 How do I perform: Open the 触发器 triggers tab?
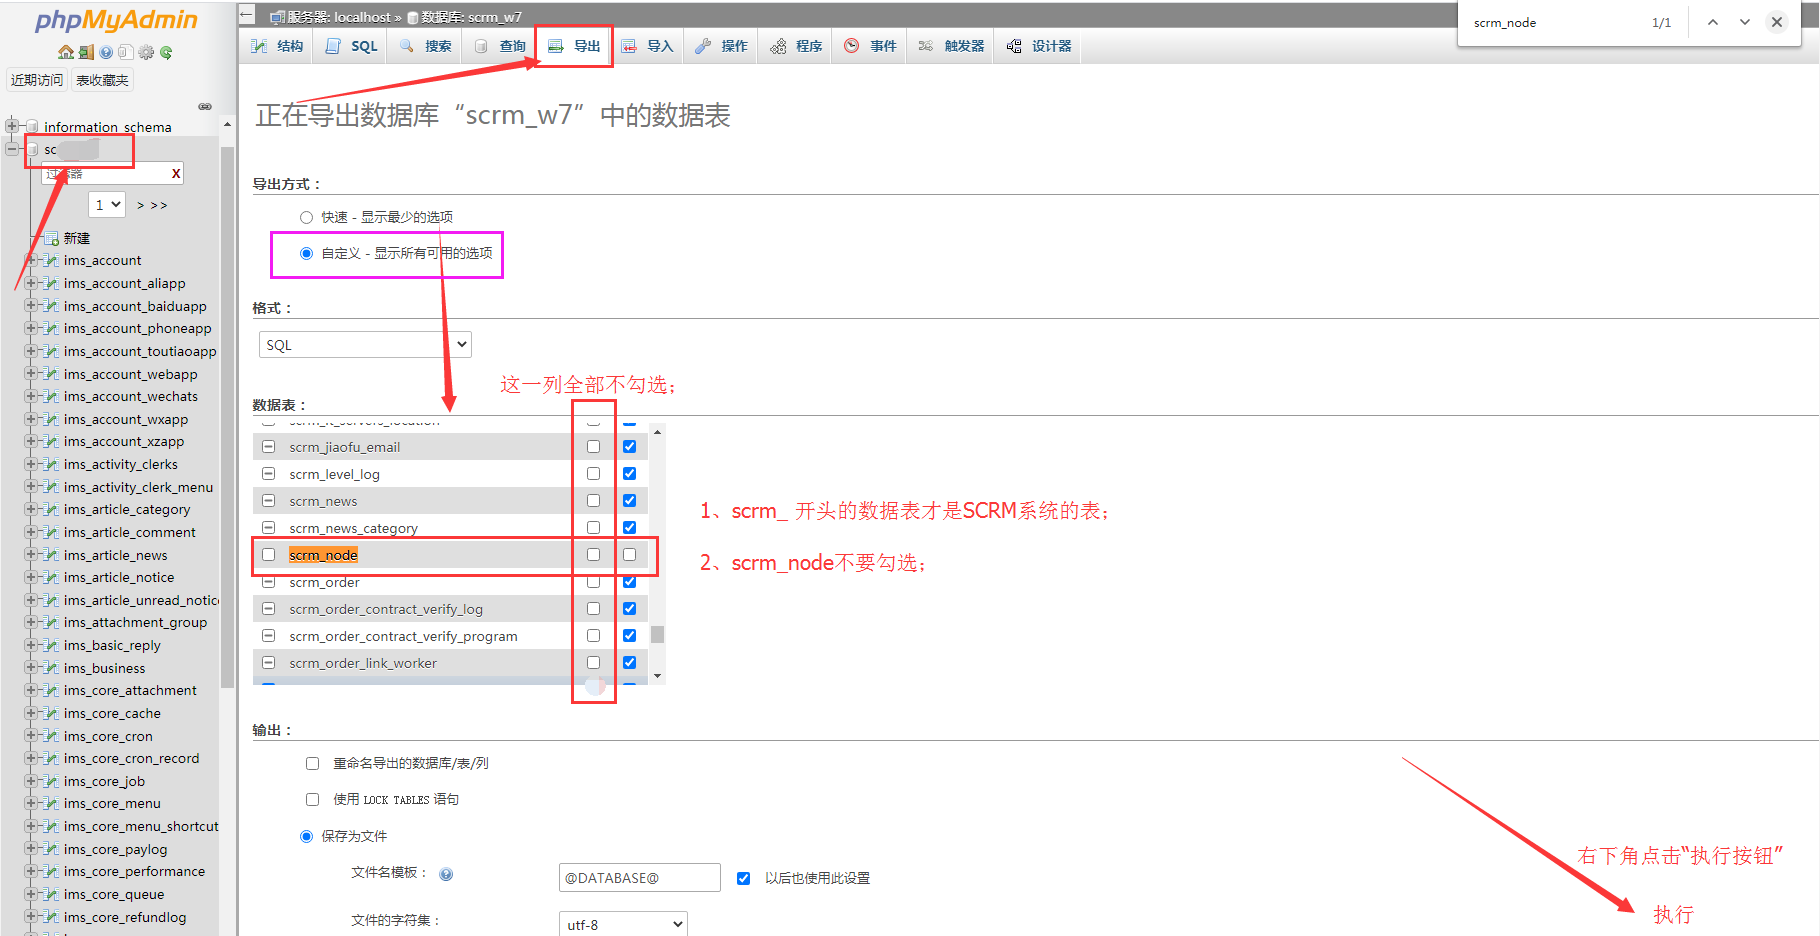pyautogui.click(x=951, y=46)
